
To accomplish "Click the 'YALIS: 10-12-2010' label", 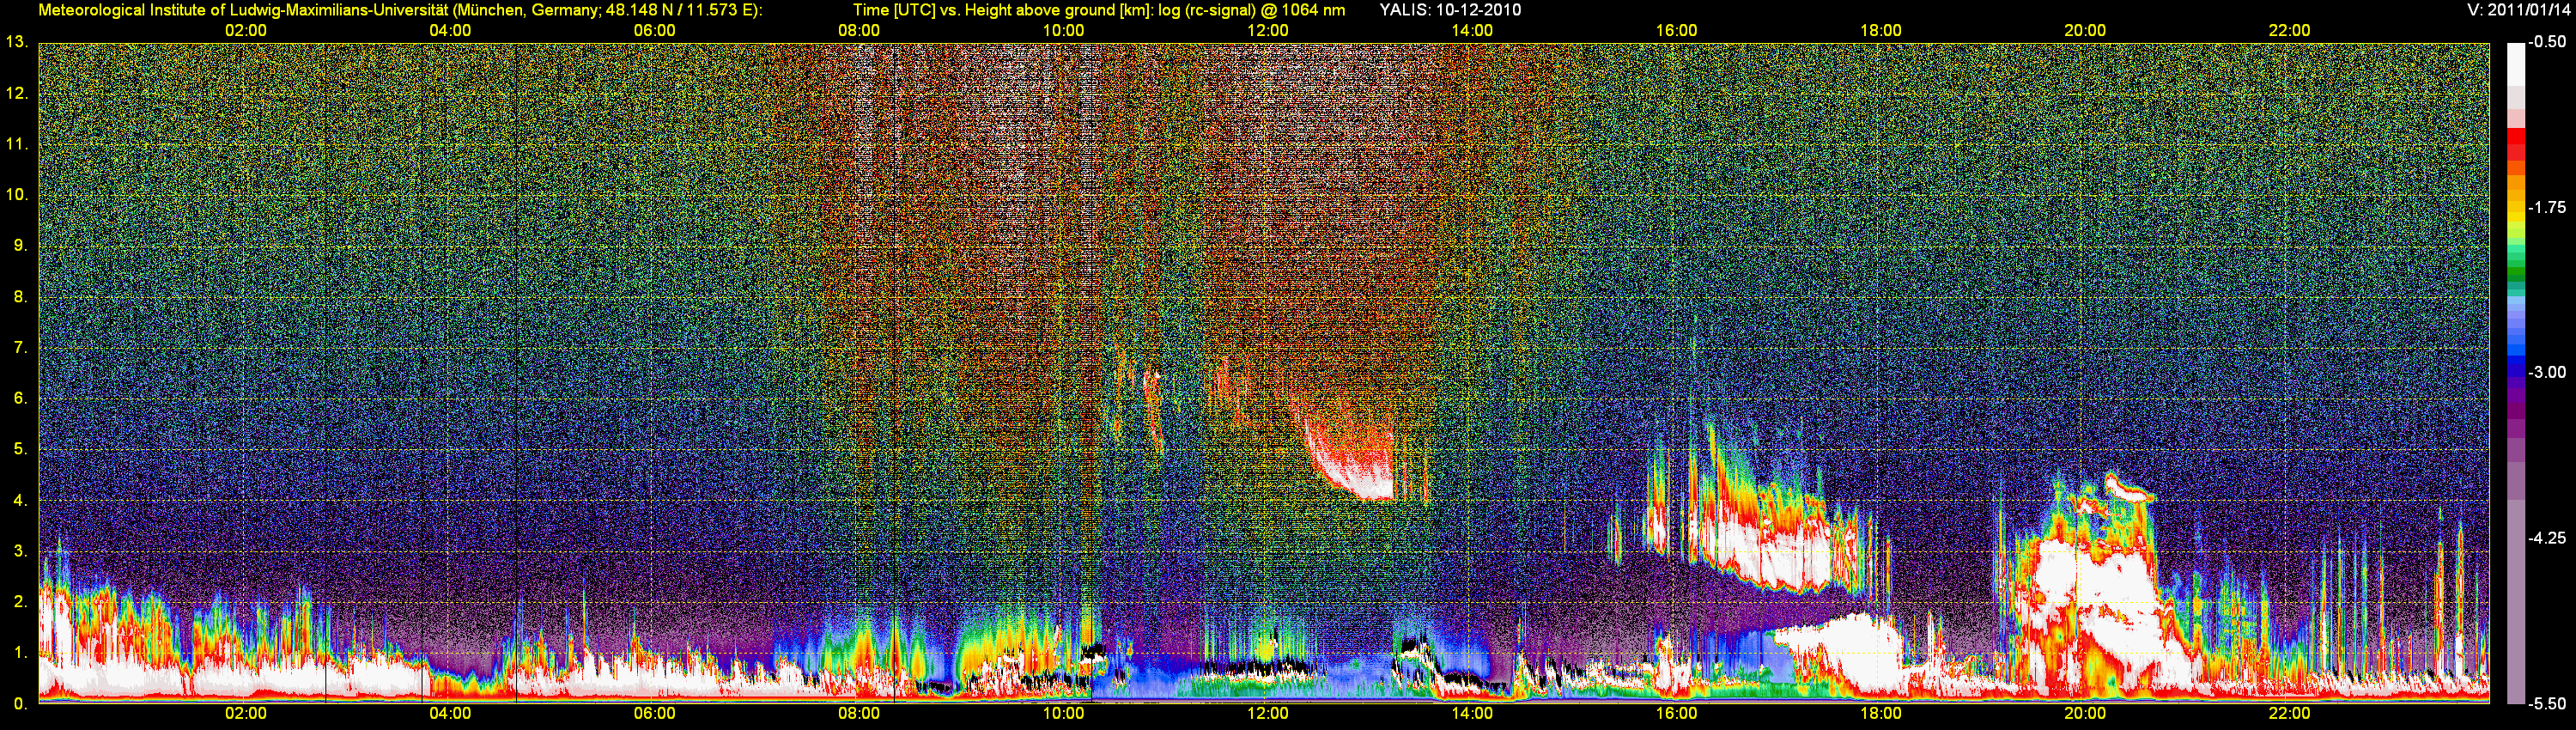I will click(x=1450, y=10).
